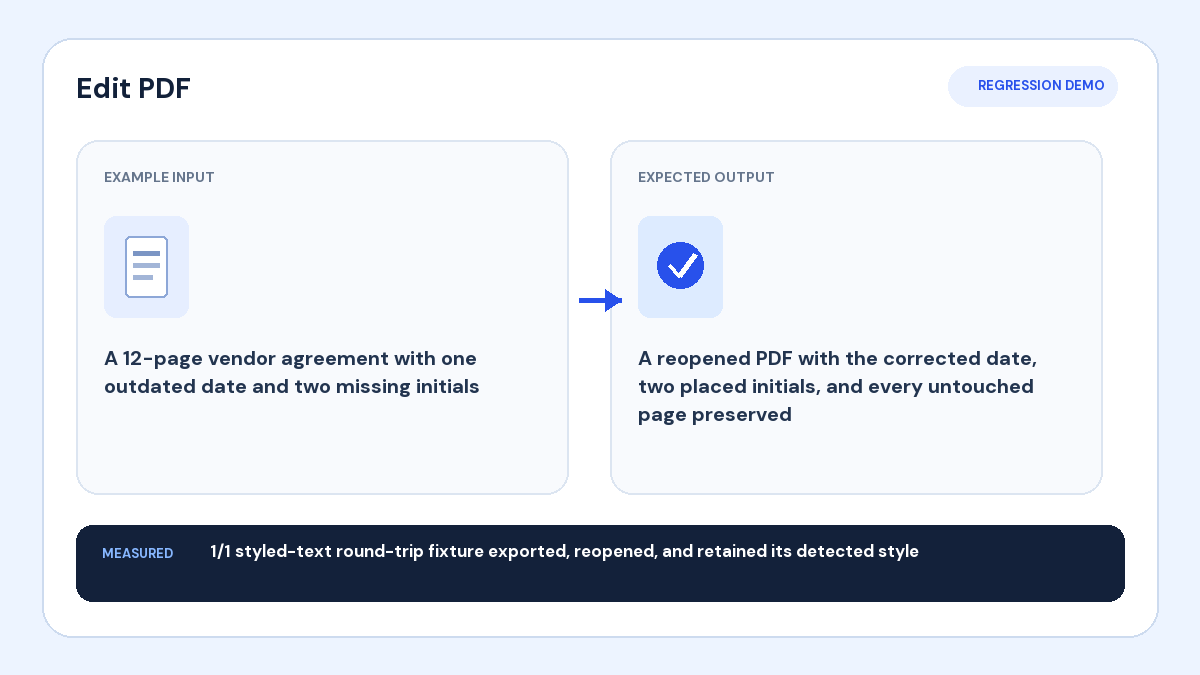Click the document page icon

(146, 267)
